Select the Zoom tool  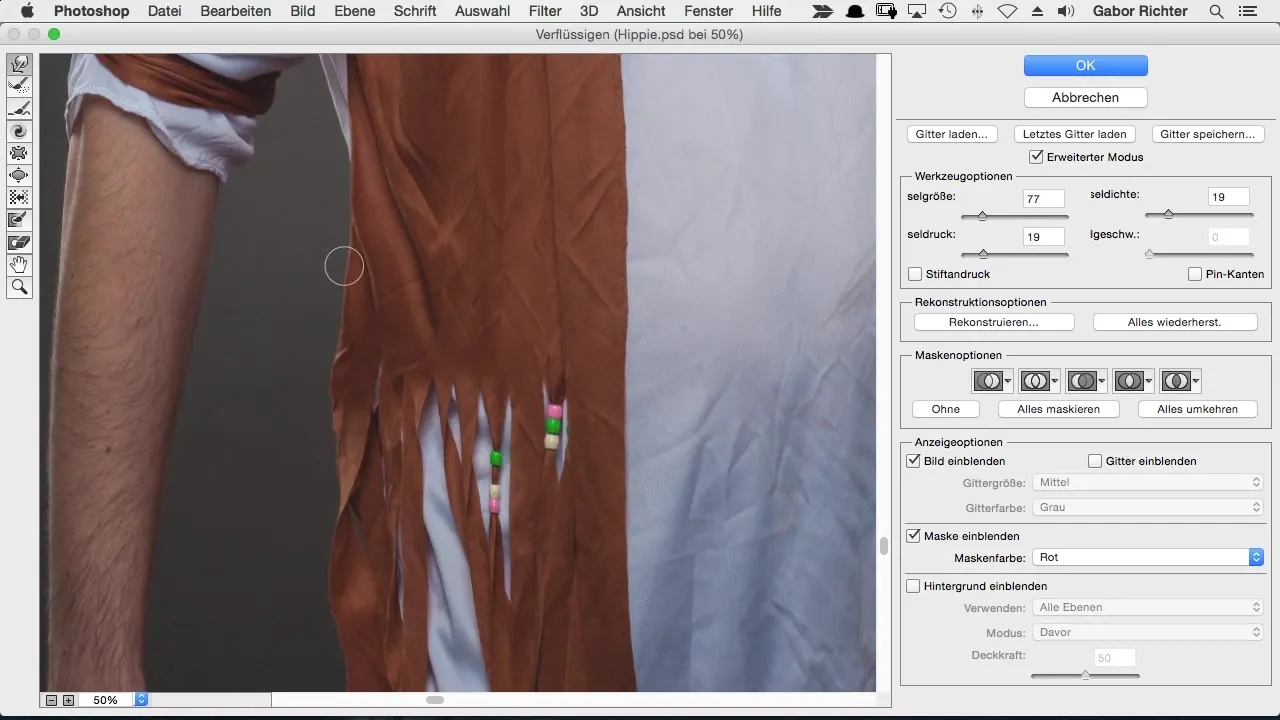(x=19, y=287)
